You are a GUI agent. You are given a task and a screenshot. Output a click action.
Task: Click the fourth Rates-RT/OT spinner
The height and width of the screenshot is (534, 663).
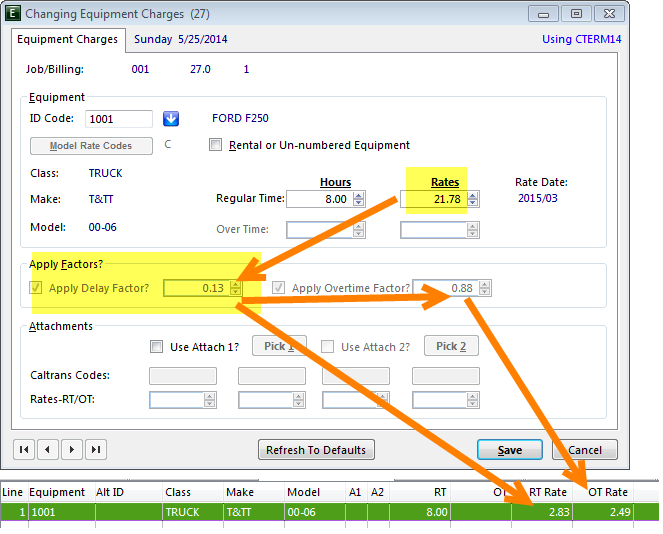pyautogui.click(x=473, y=400)
